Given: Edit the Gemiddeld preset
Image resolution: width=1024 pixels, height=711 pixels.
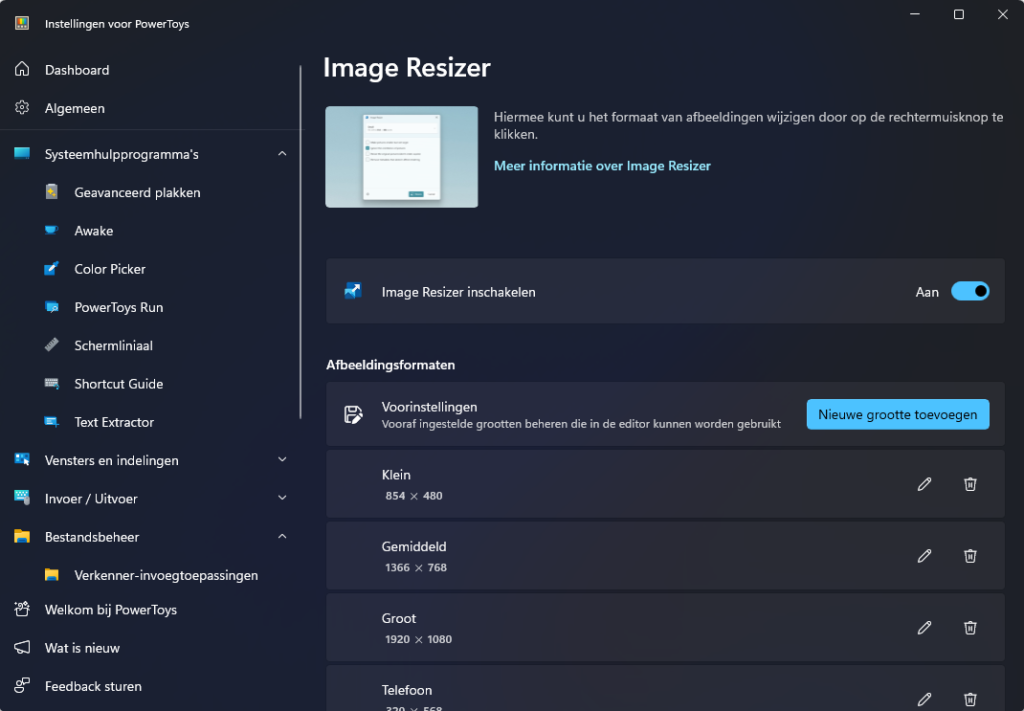Looking at the screenshot, I should (x=924, y=556).
